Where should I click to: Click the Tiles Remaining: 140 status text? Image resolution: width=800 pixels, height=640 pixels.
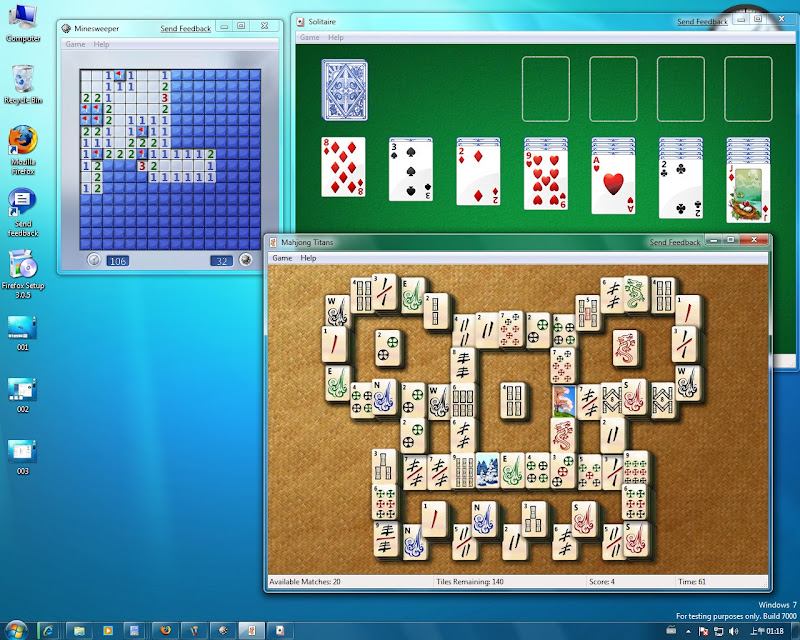(470, 582)
